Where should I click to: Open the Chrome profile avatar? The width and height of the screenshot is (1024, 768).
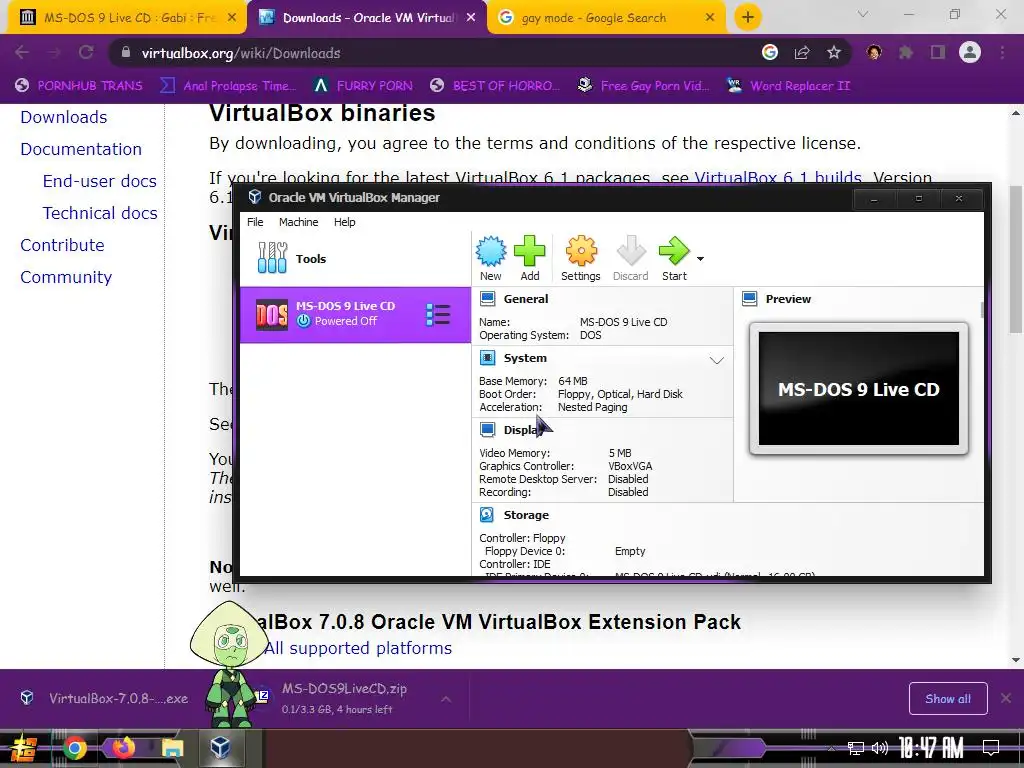pyautogui.click(x=970, y=52)
